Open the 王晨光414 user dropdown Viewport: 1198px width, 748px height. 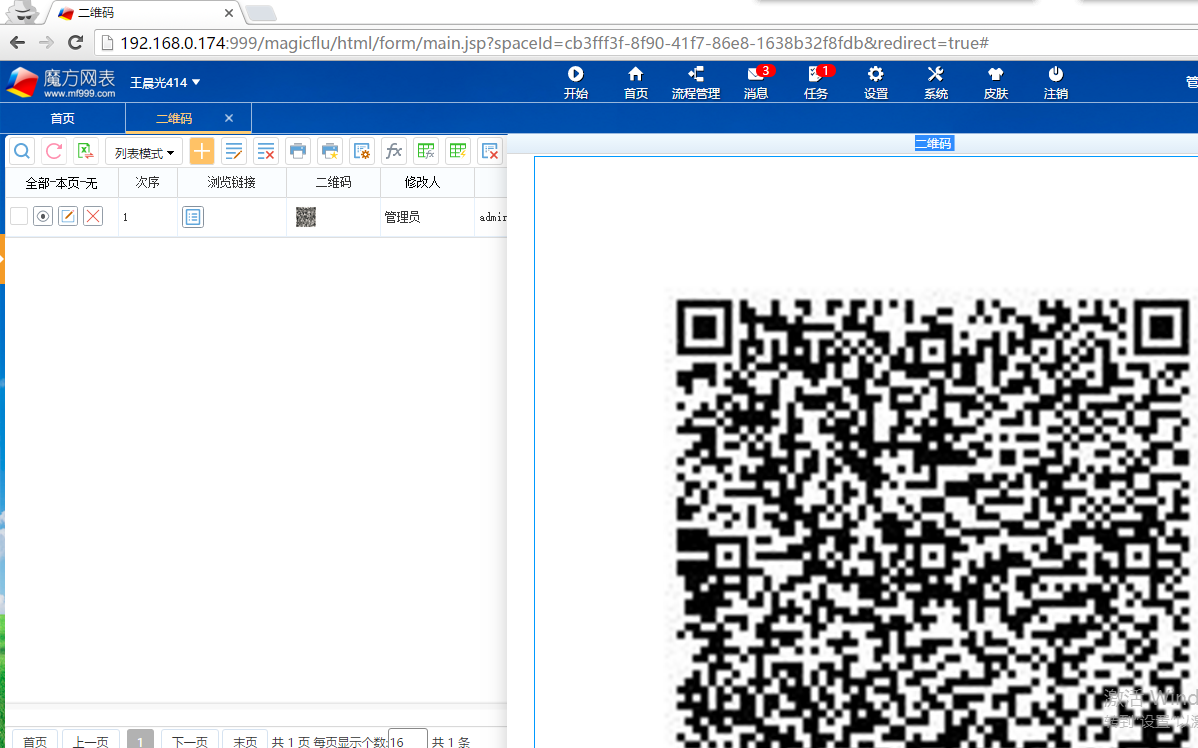click(165, 83)
